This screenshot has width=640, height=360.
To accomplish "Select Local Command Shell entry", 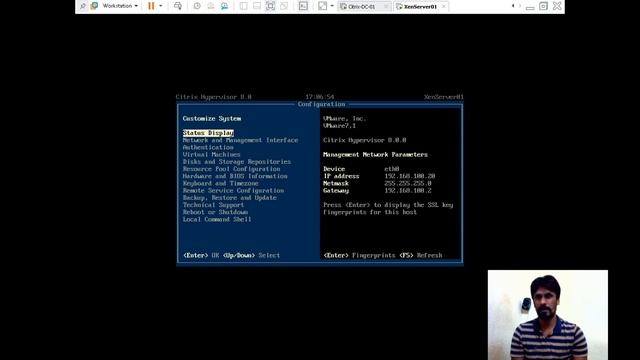I will 217,219.
